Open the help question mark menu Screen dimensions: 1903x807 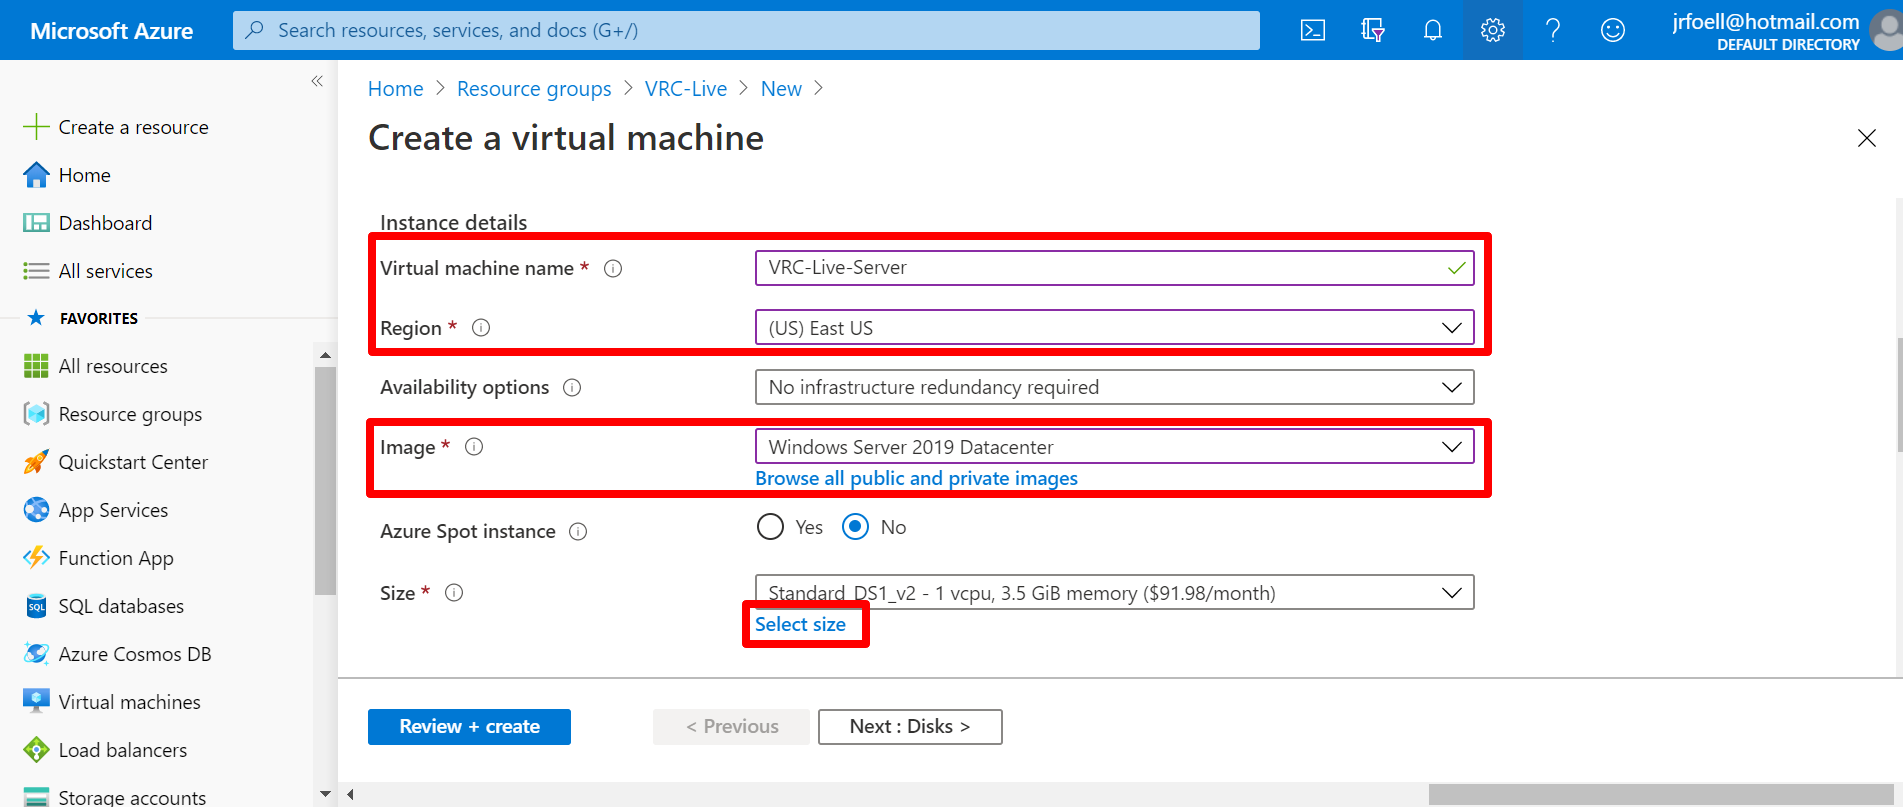pos(1553,30)
